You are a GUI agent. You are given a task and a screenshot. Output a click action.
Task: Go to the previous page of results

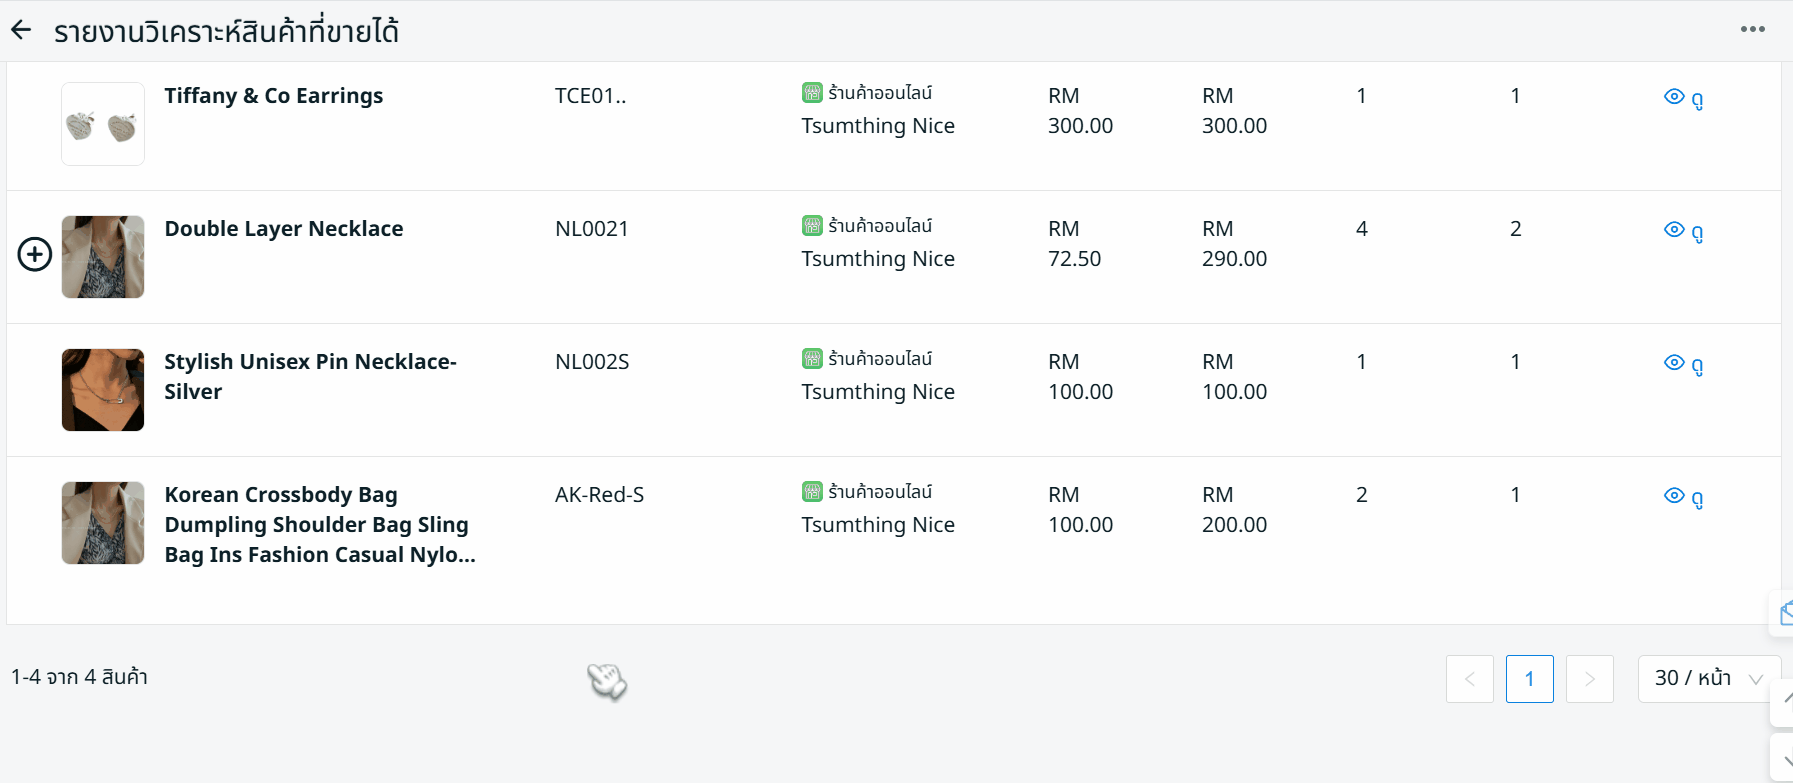coord(1469,679)
